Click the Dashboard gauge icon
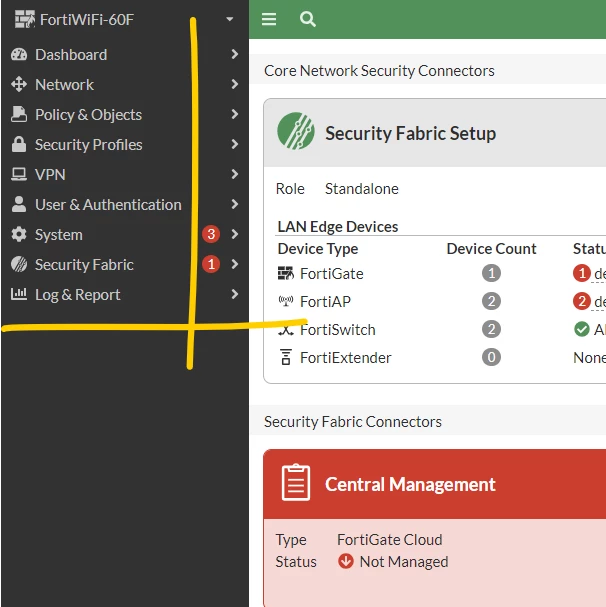Viewport: 606px width, 607px height. tap(19, 55)
